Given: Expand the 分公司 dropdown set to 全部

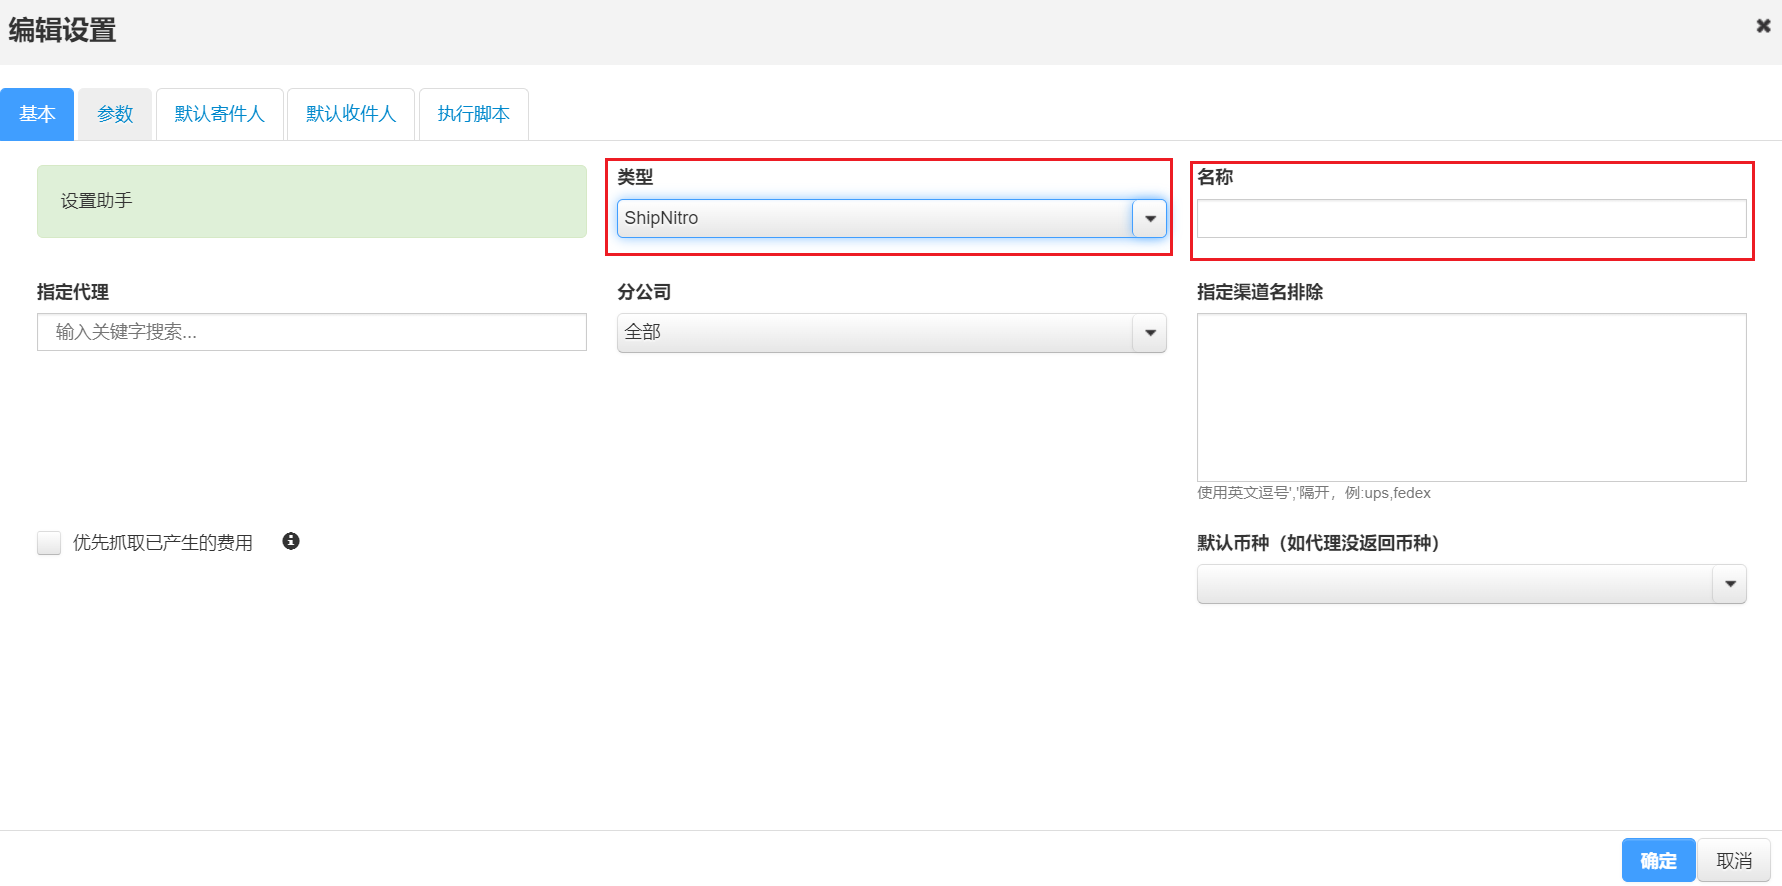Looking at the screenshot, I should 892,332.
